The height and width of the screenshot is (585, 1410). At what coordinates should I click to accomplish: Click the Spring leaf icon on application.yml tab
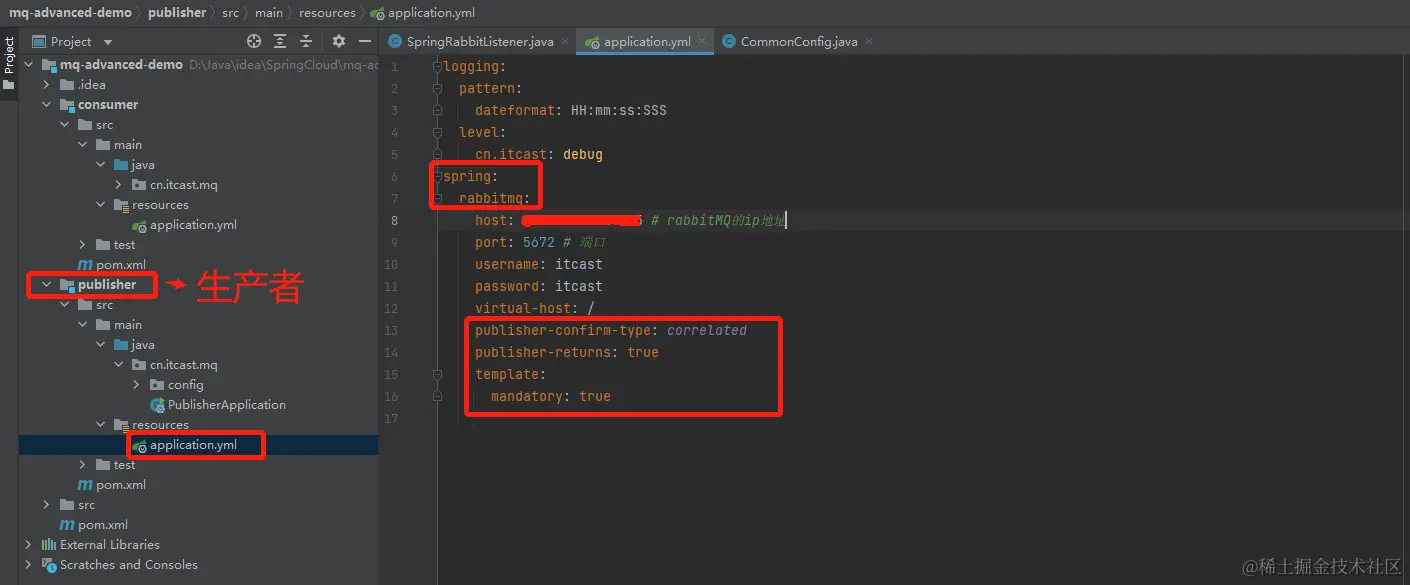(x=593, y=42)
